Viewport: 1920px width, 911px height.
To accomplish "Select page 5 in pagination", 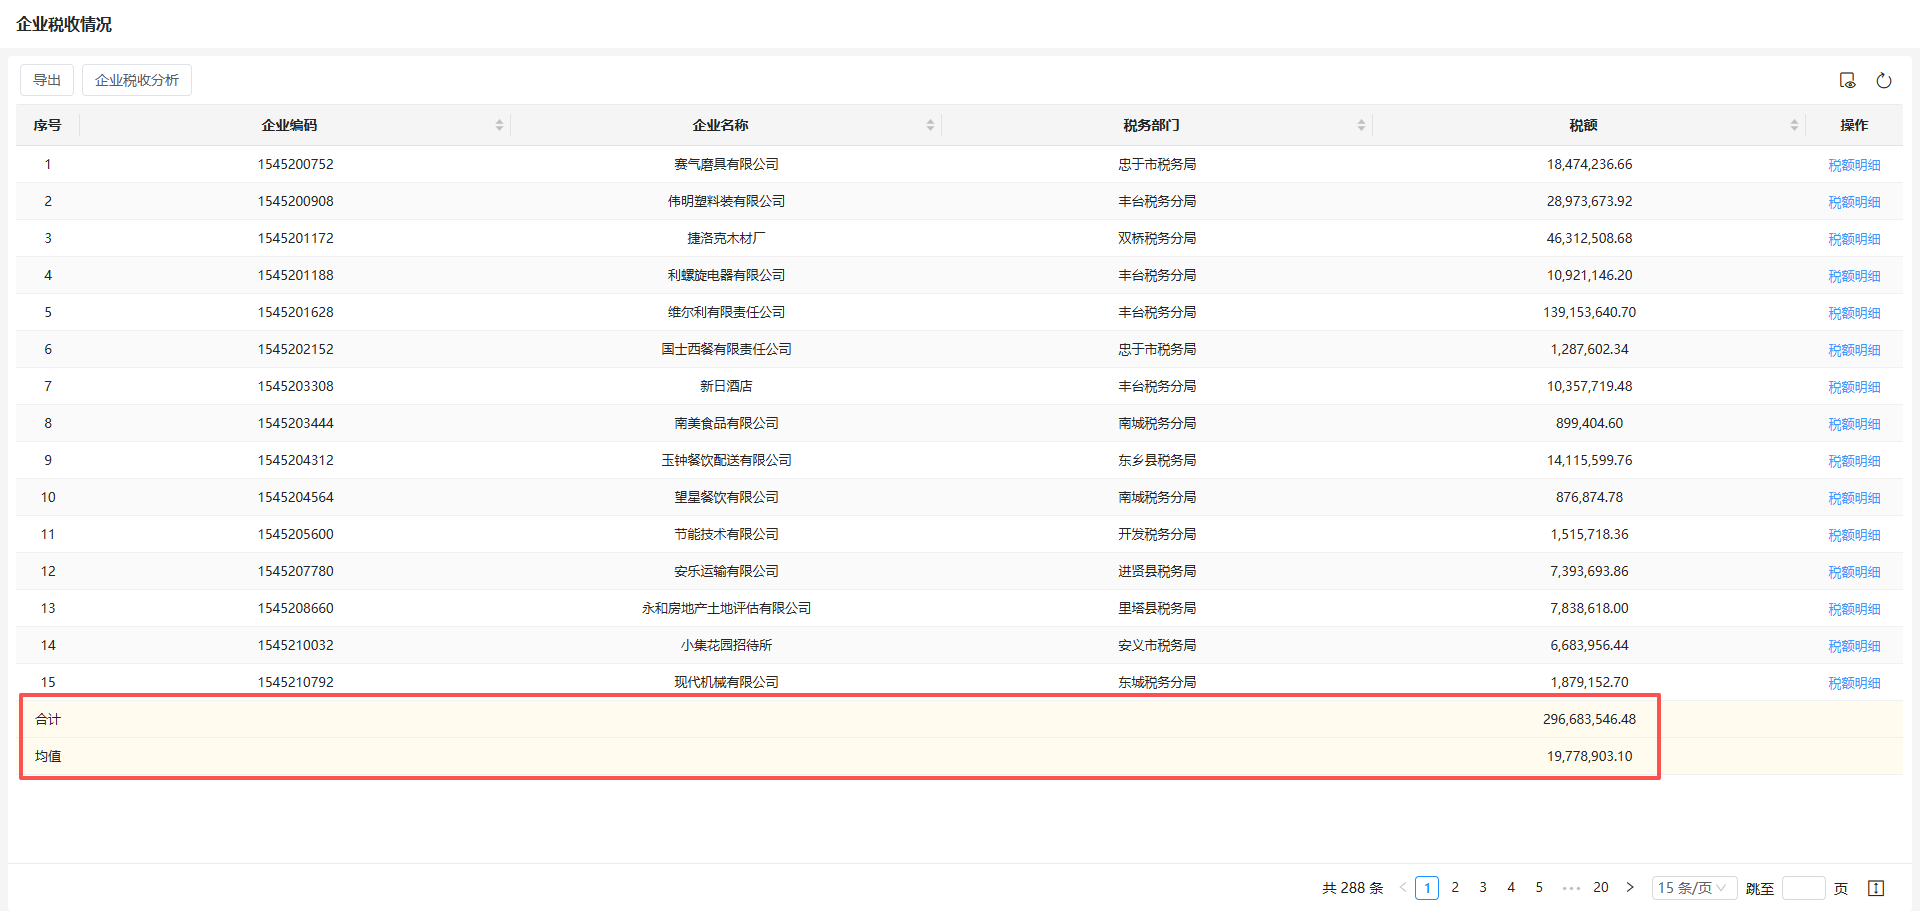I will [1539, 888].
